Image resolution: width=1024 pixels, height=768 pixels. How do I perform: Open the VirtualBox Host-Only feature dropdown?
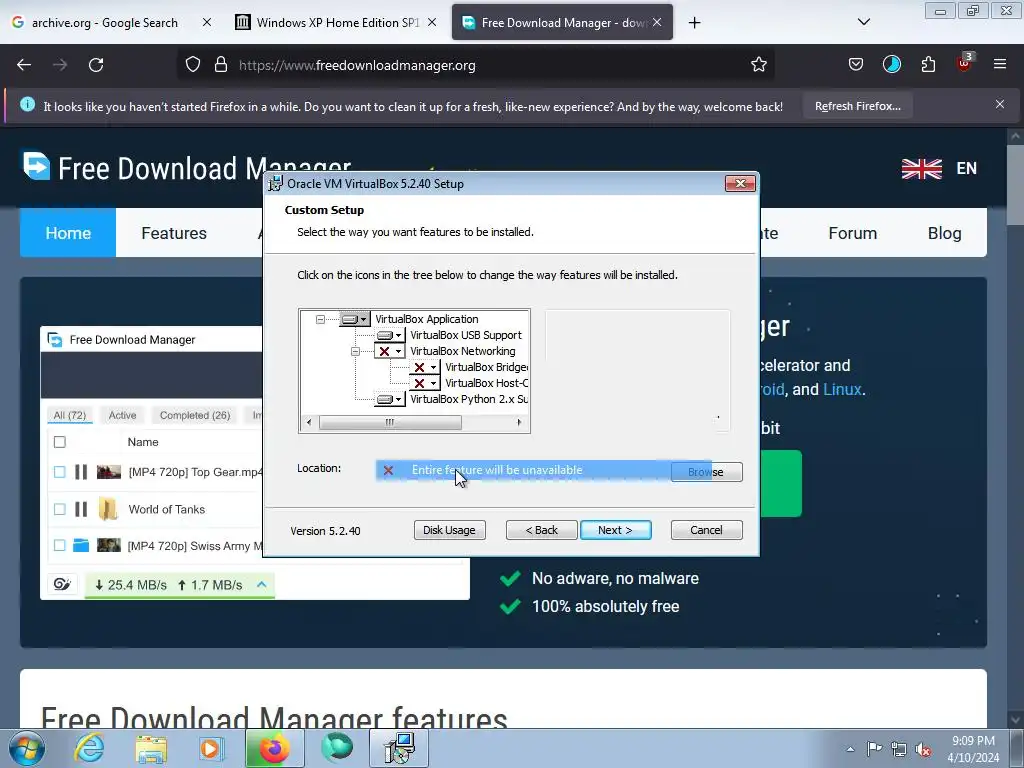424,383
